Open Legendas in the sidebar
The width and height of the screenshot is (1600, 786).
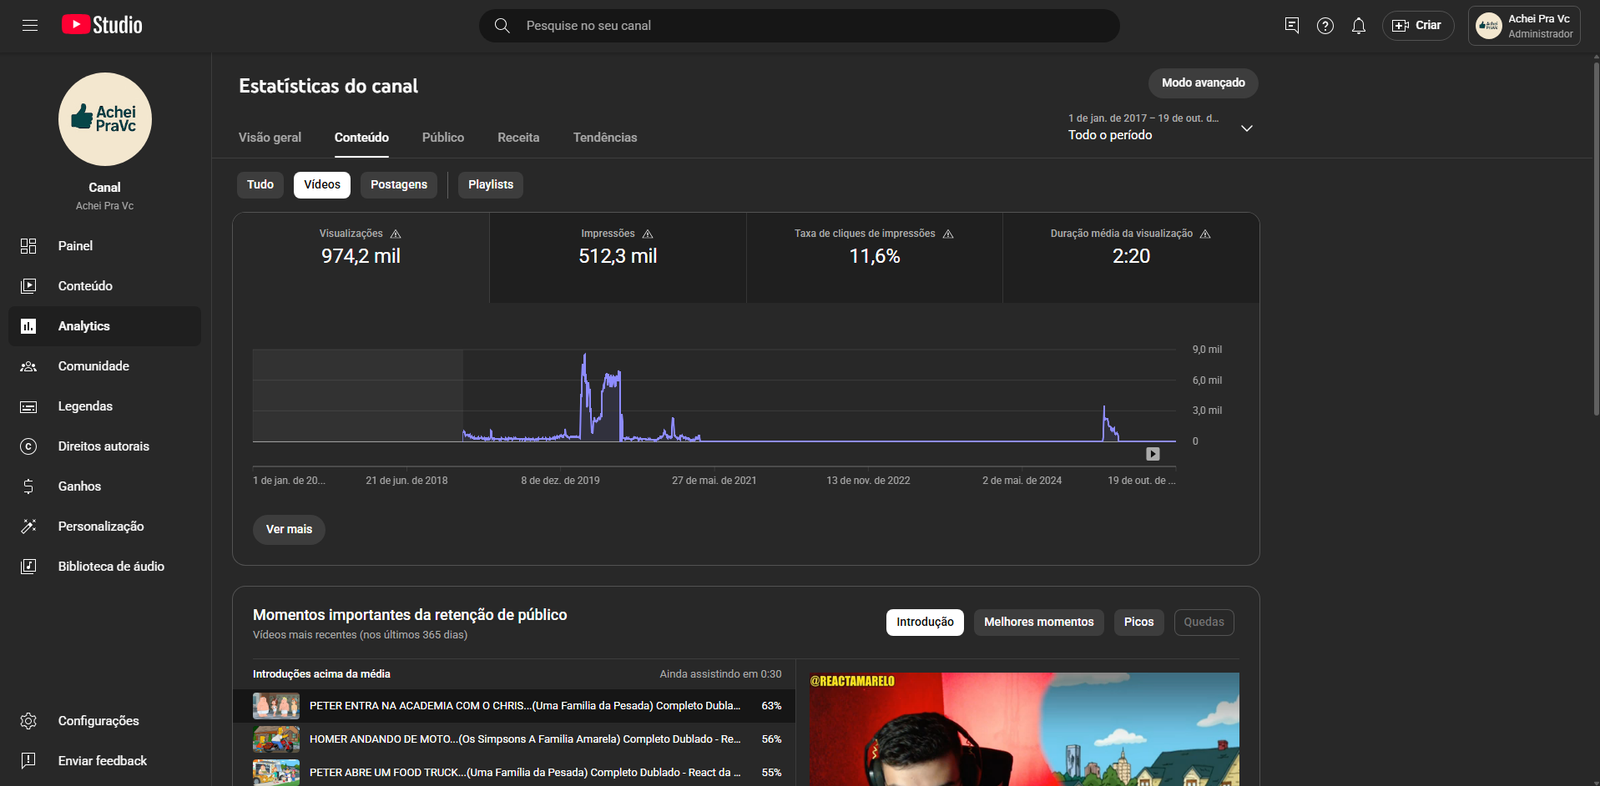105,406
